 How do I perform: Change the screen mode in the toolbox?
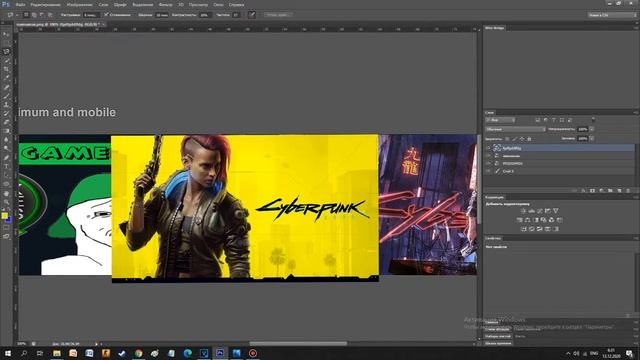(6, 236)
